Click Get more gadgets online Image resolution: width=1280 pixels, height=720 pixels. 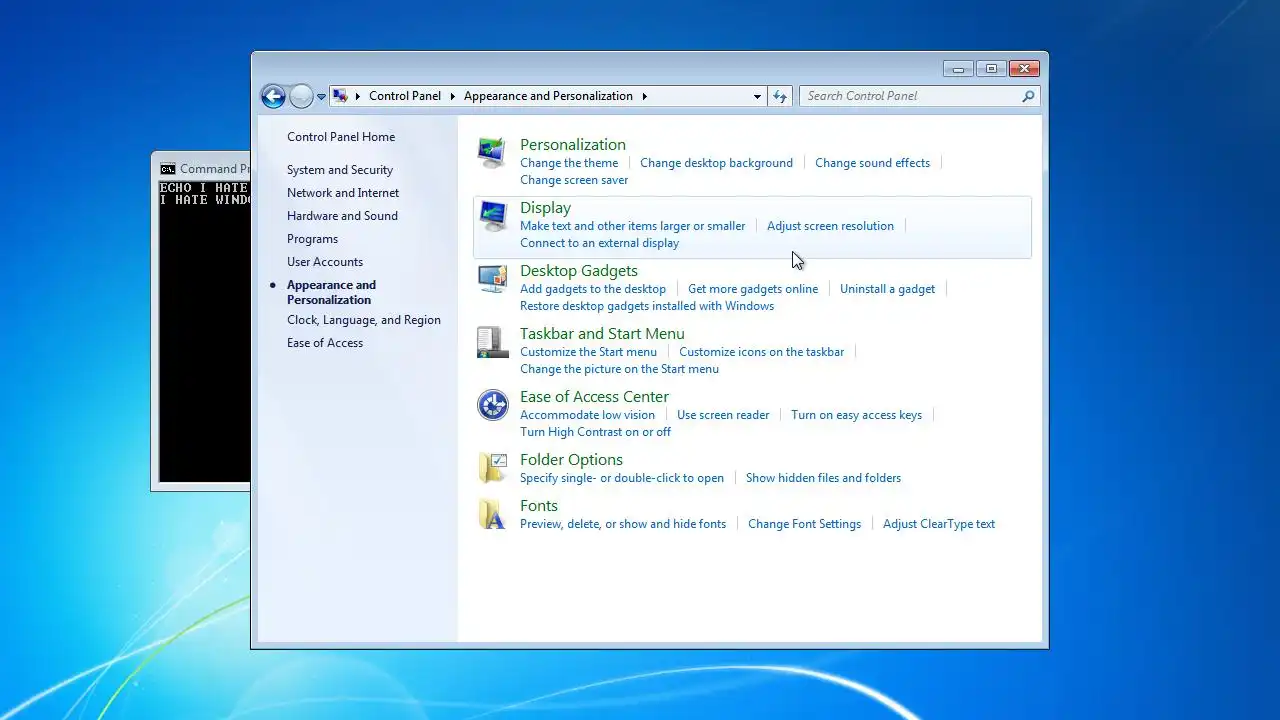pos(753,289)
